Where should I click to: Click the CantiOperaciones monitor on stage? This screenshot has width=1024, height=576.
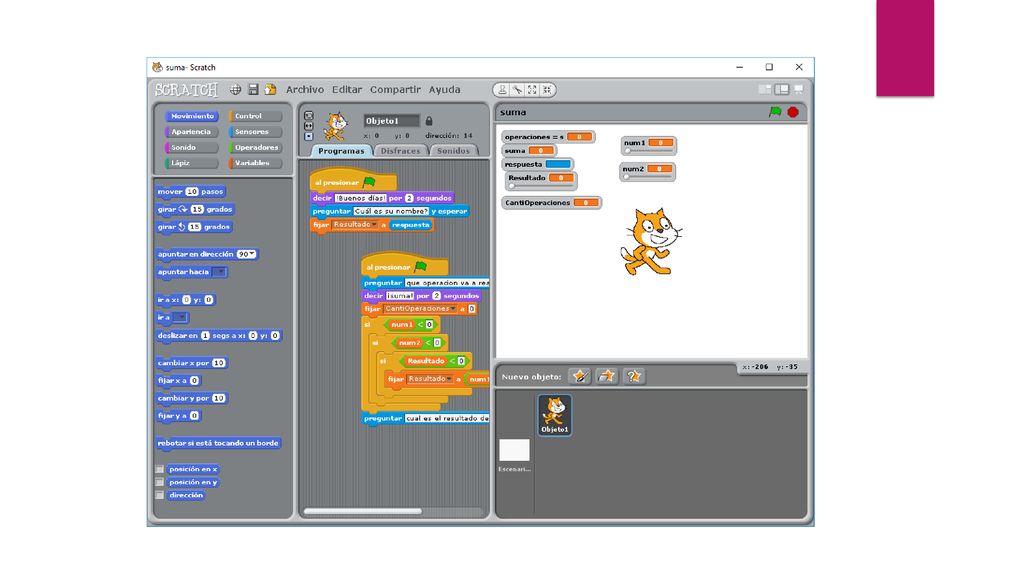coord(551,202)
